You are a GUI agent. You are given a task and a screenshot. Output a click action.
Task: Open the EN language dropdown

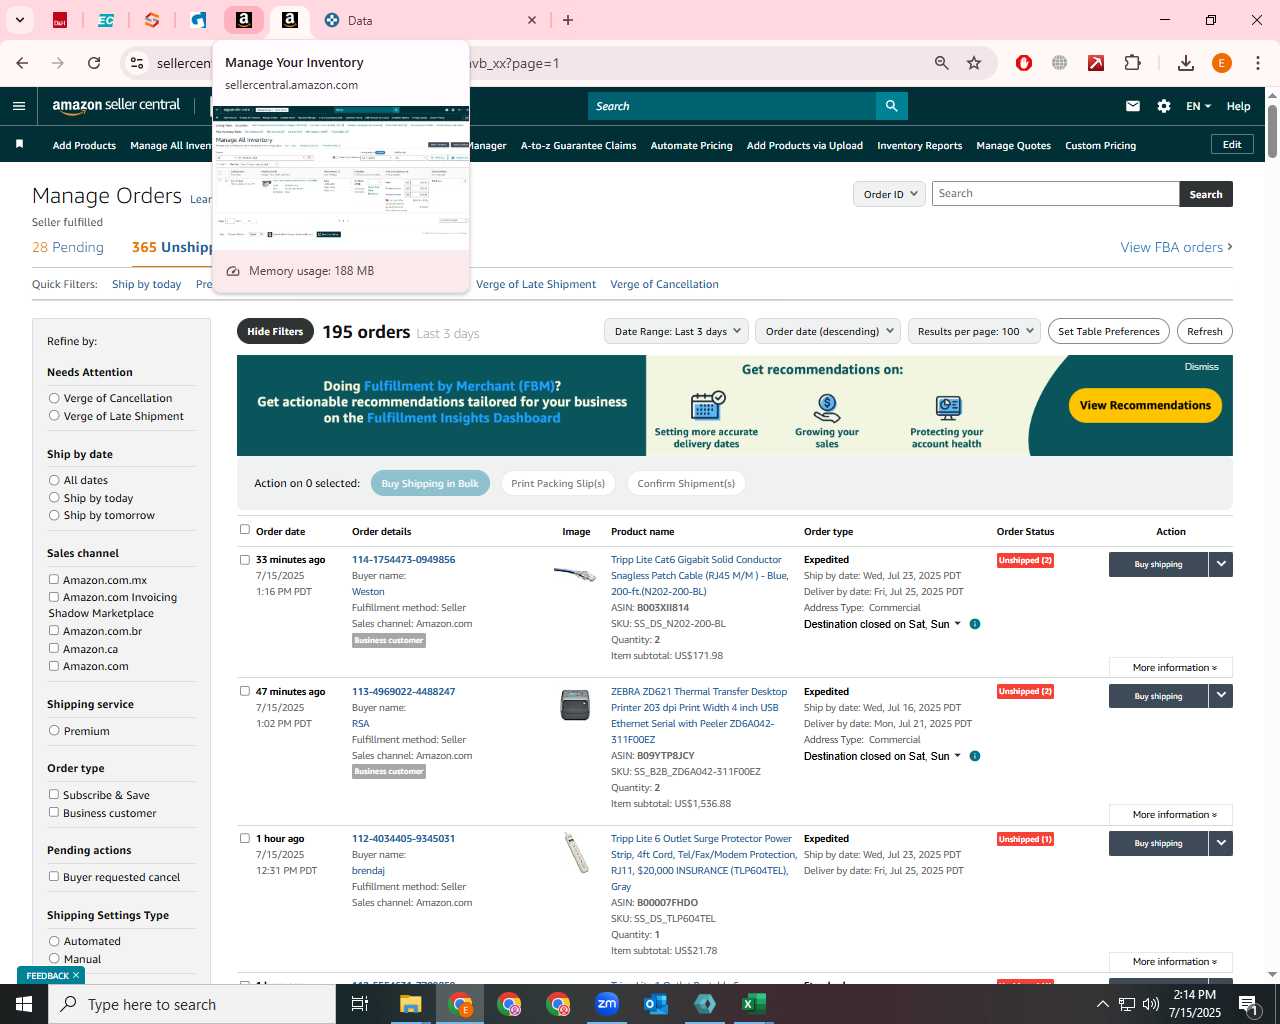[x=1198, y=106]
